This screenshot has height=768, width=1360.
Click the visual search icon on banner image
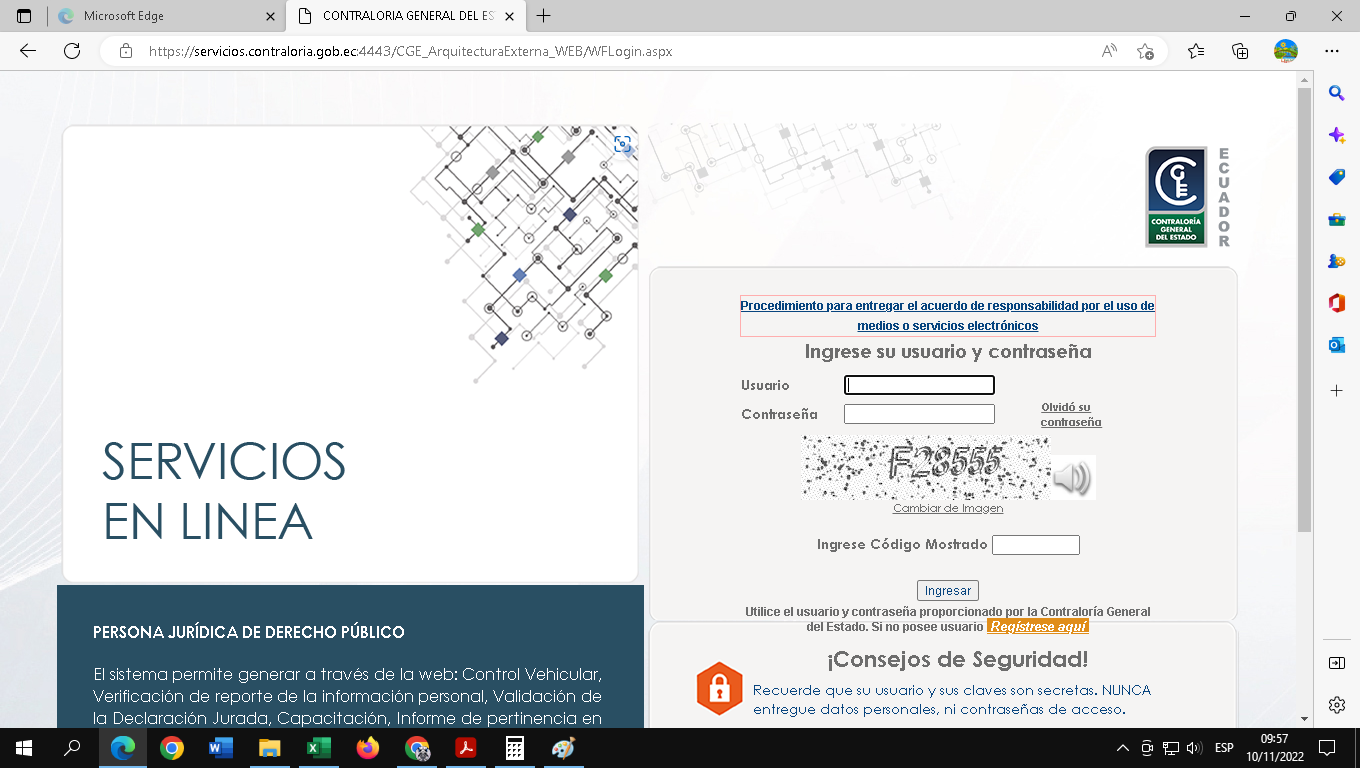(622, 144)
